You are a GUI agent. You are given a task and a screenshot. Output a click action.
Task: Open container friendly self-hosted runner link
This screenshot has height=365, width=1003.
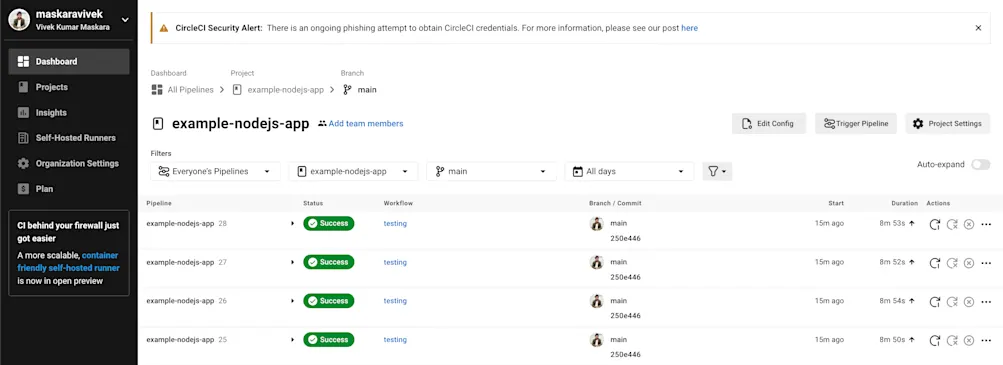pos(68,262)
